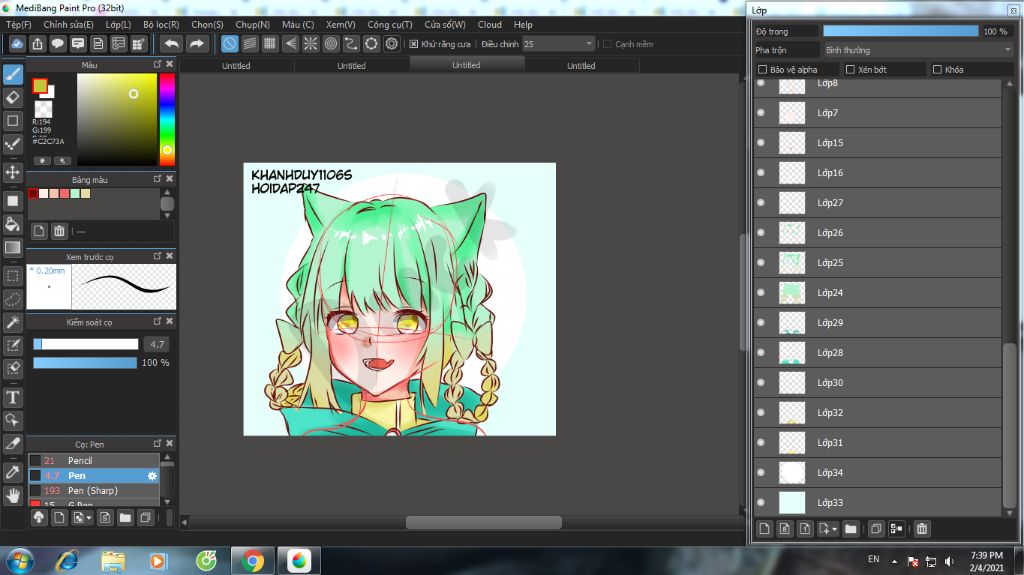Open the Cloud menu
The width and height of the screenshot is (1024, 575).
click(x=490, y=24)
